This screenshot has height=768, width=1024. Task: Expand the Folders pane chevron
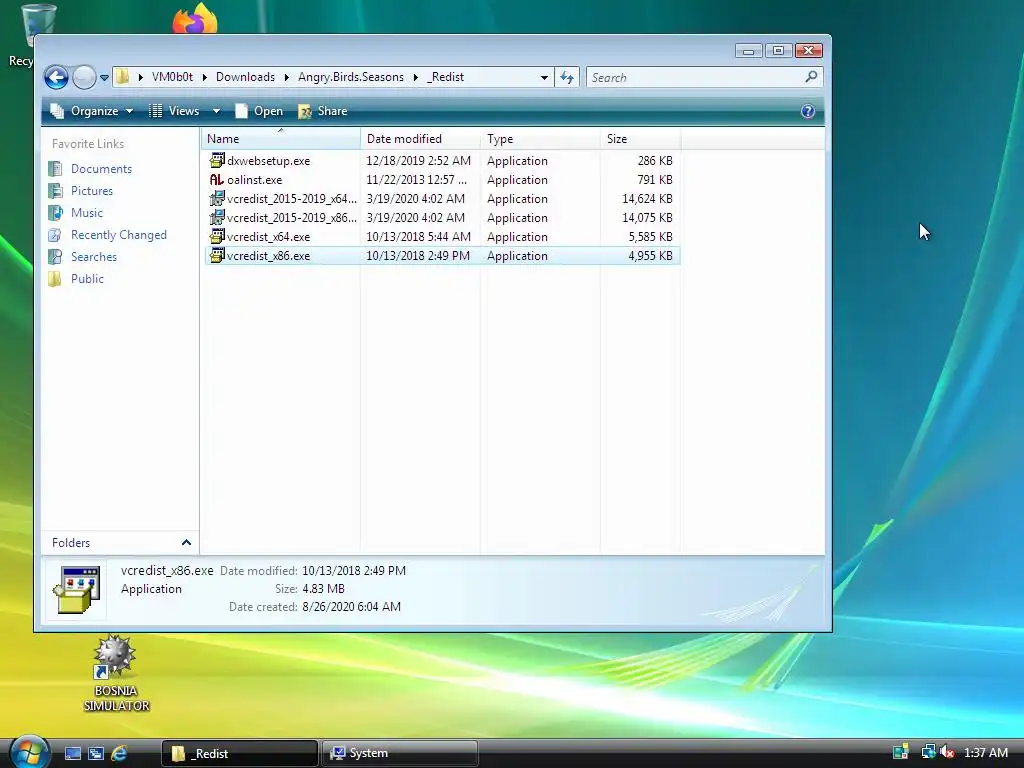pyautogui.click(x=186, y=543)
